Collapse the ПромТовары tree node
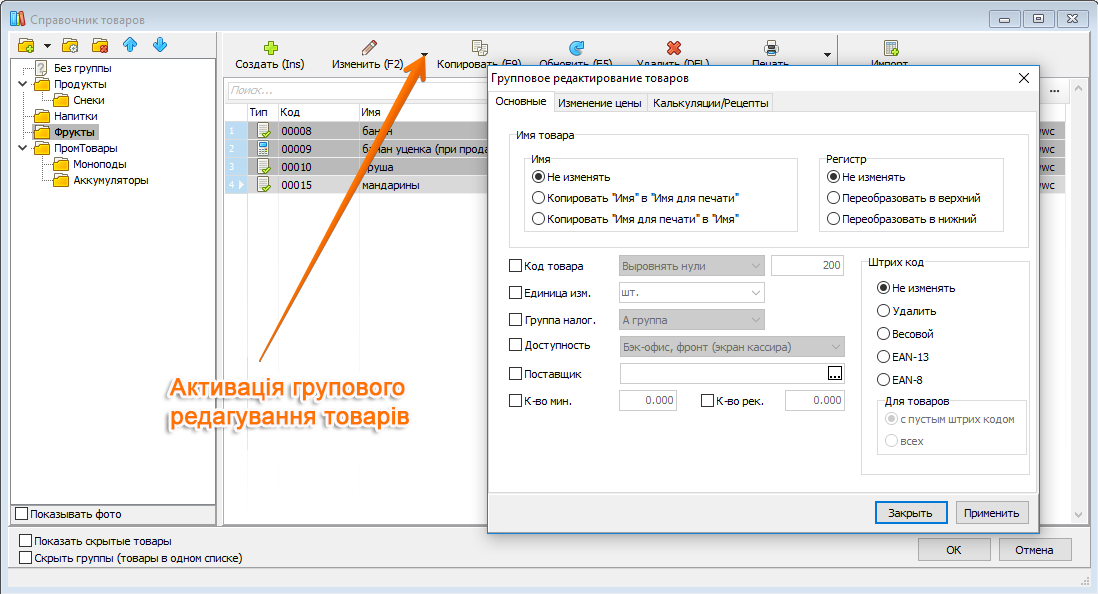Viewport: 1098px width, 594px height. pos(22,148)
